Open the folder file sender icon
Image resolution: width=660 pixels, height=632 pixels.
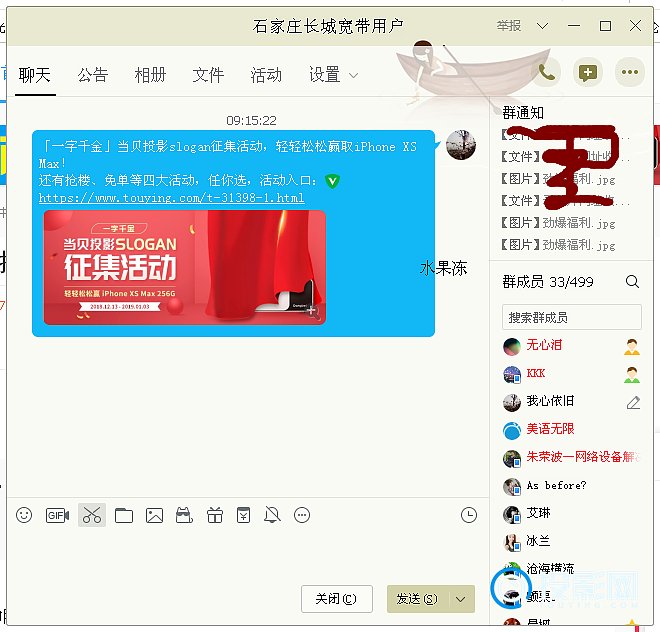[124, 515]
